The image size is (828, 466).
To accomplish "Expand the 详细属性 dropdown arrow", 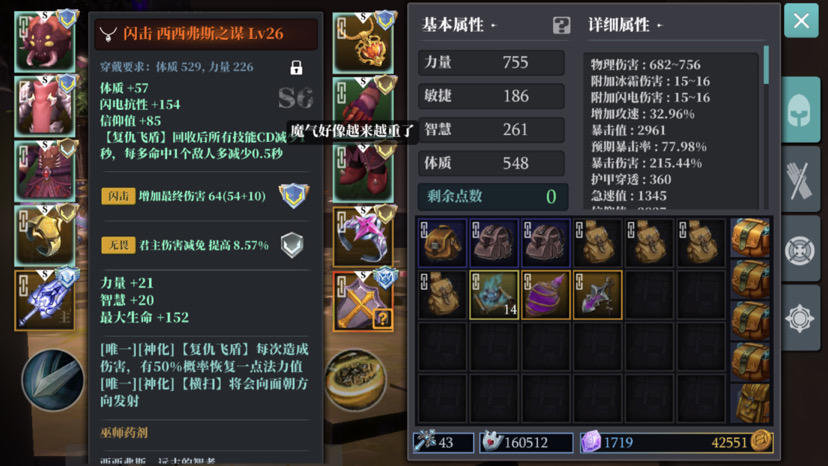I will (660, 25).
